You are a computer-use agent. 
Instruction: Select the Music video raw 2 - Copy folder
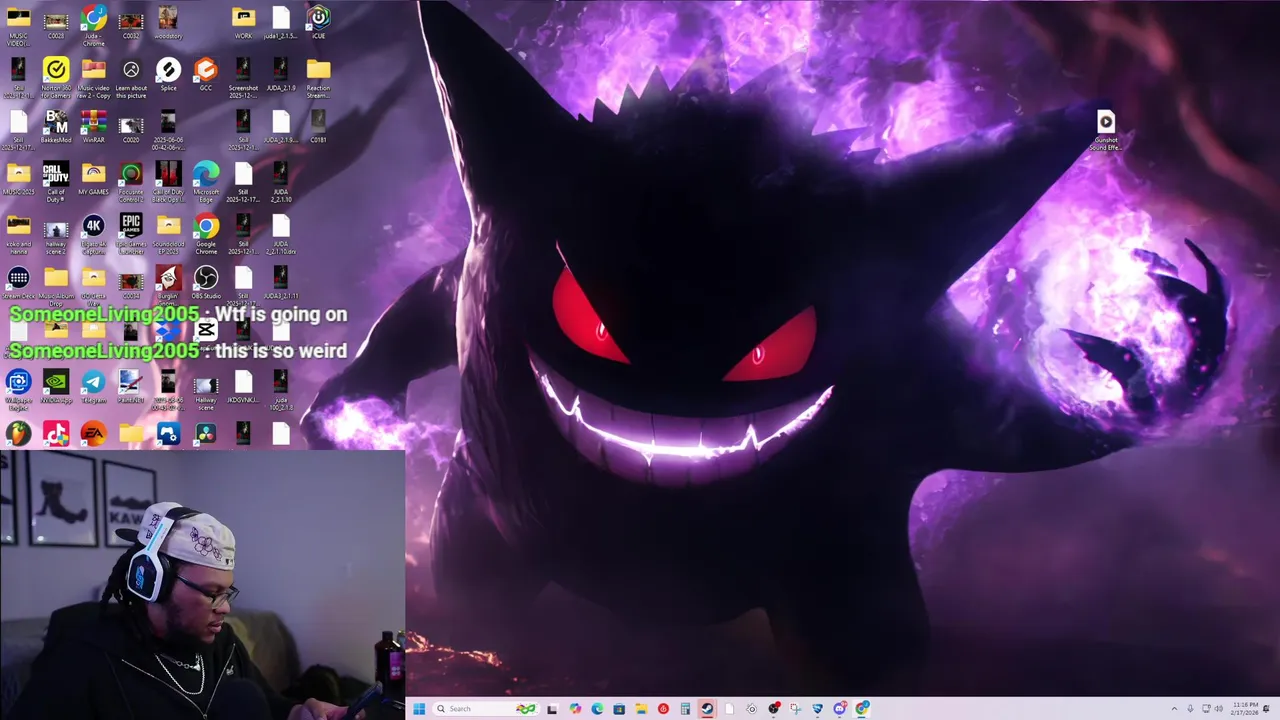click(93, 78)
